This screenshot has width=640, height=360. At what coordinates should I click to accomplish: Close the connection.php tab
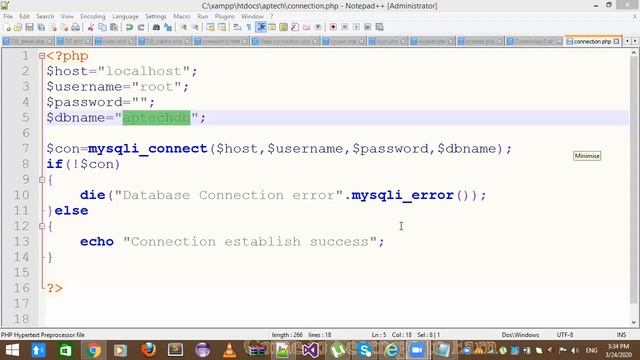click(x=616, y=41)
